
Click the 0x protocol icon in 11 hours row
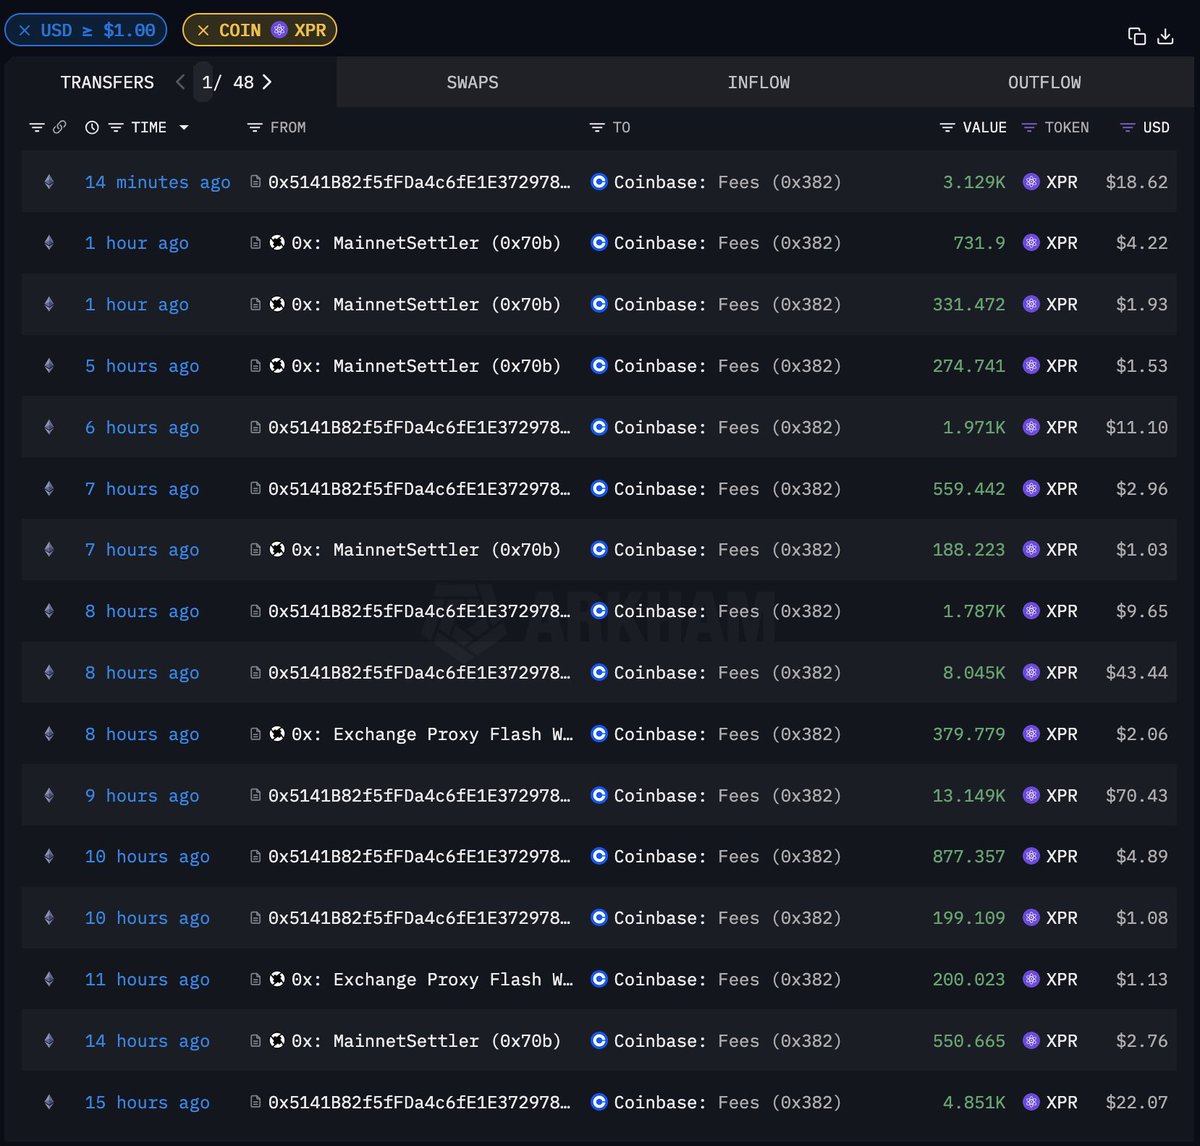click(277, 979)
